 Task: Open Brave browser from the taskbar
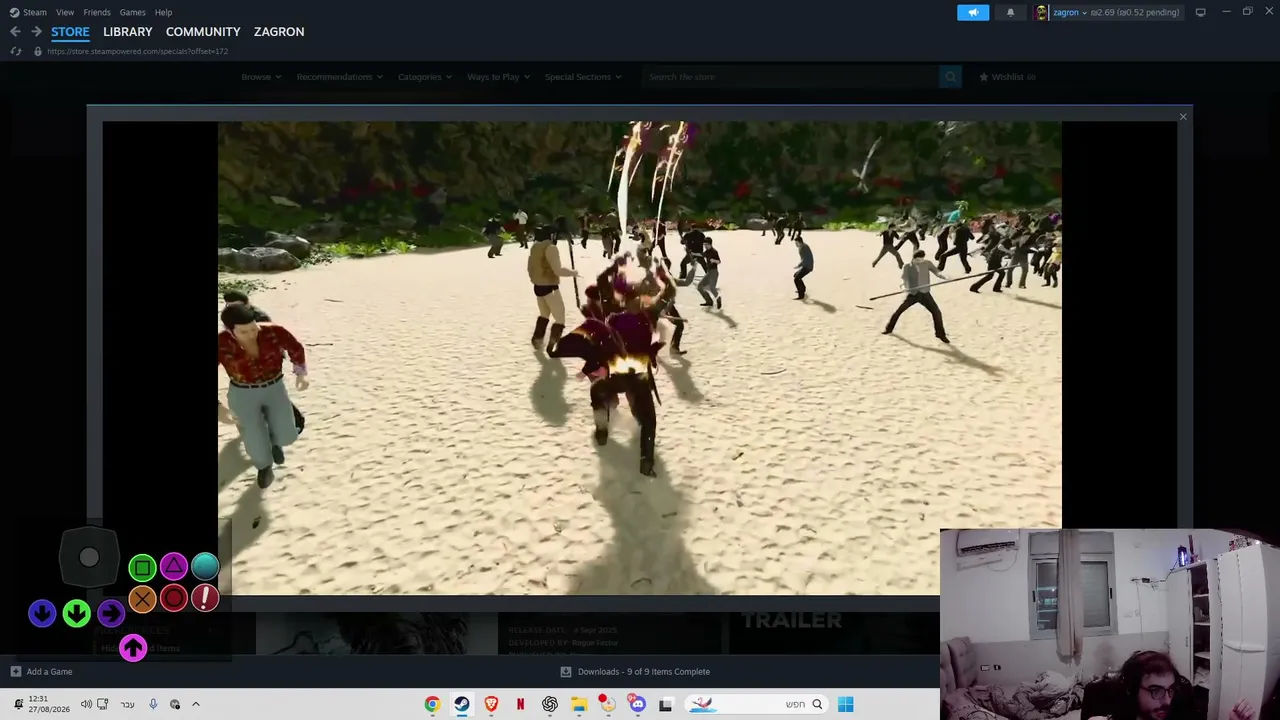[491, 704]
